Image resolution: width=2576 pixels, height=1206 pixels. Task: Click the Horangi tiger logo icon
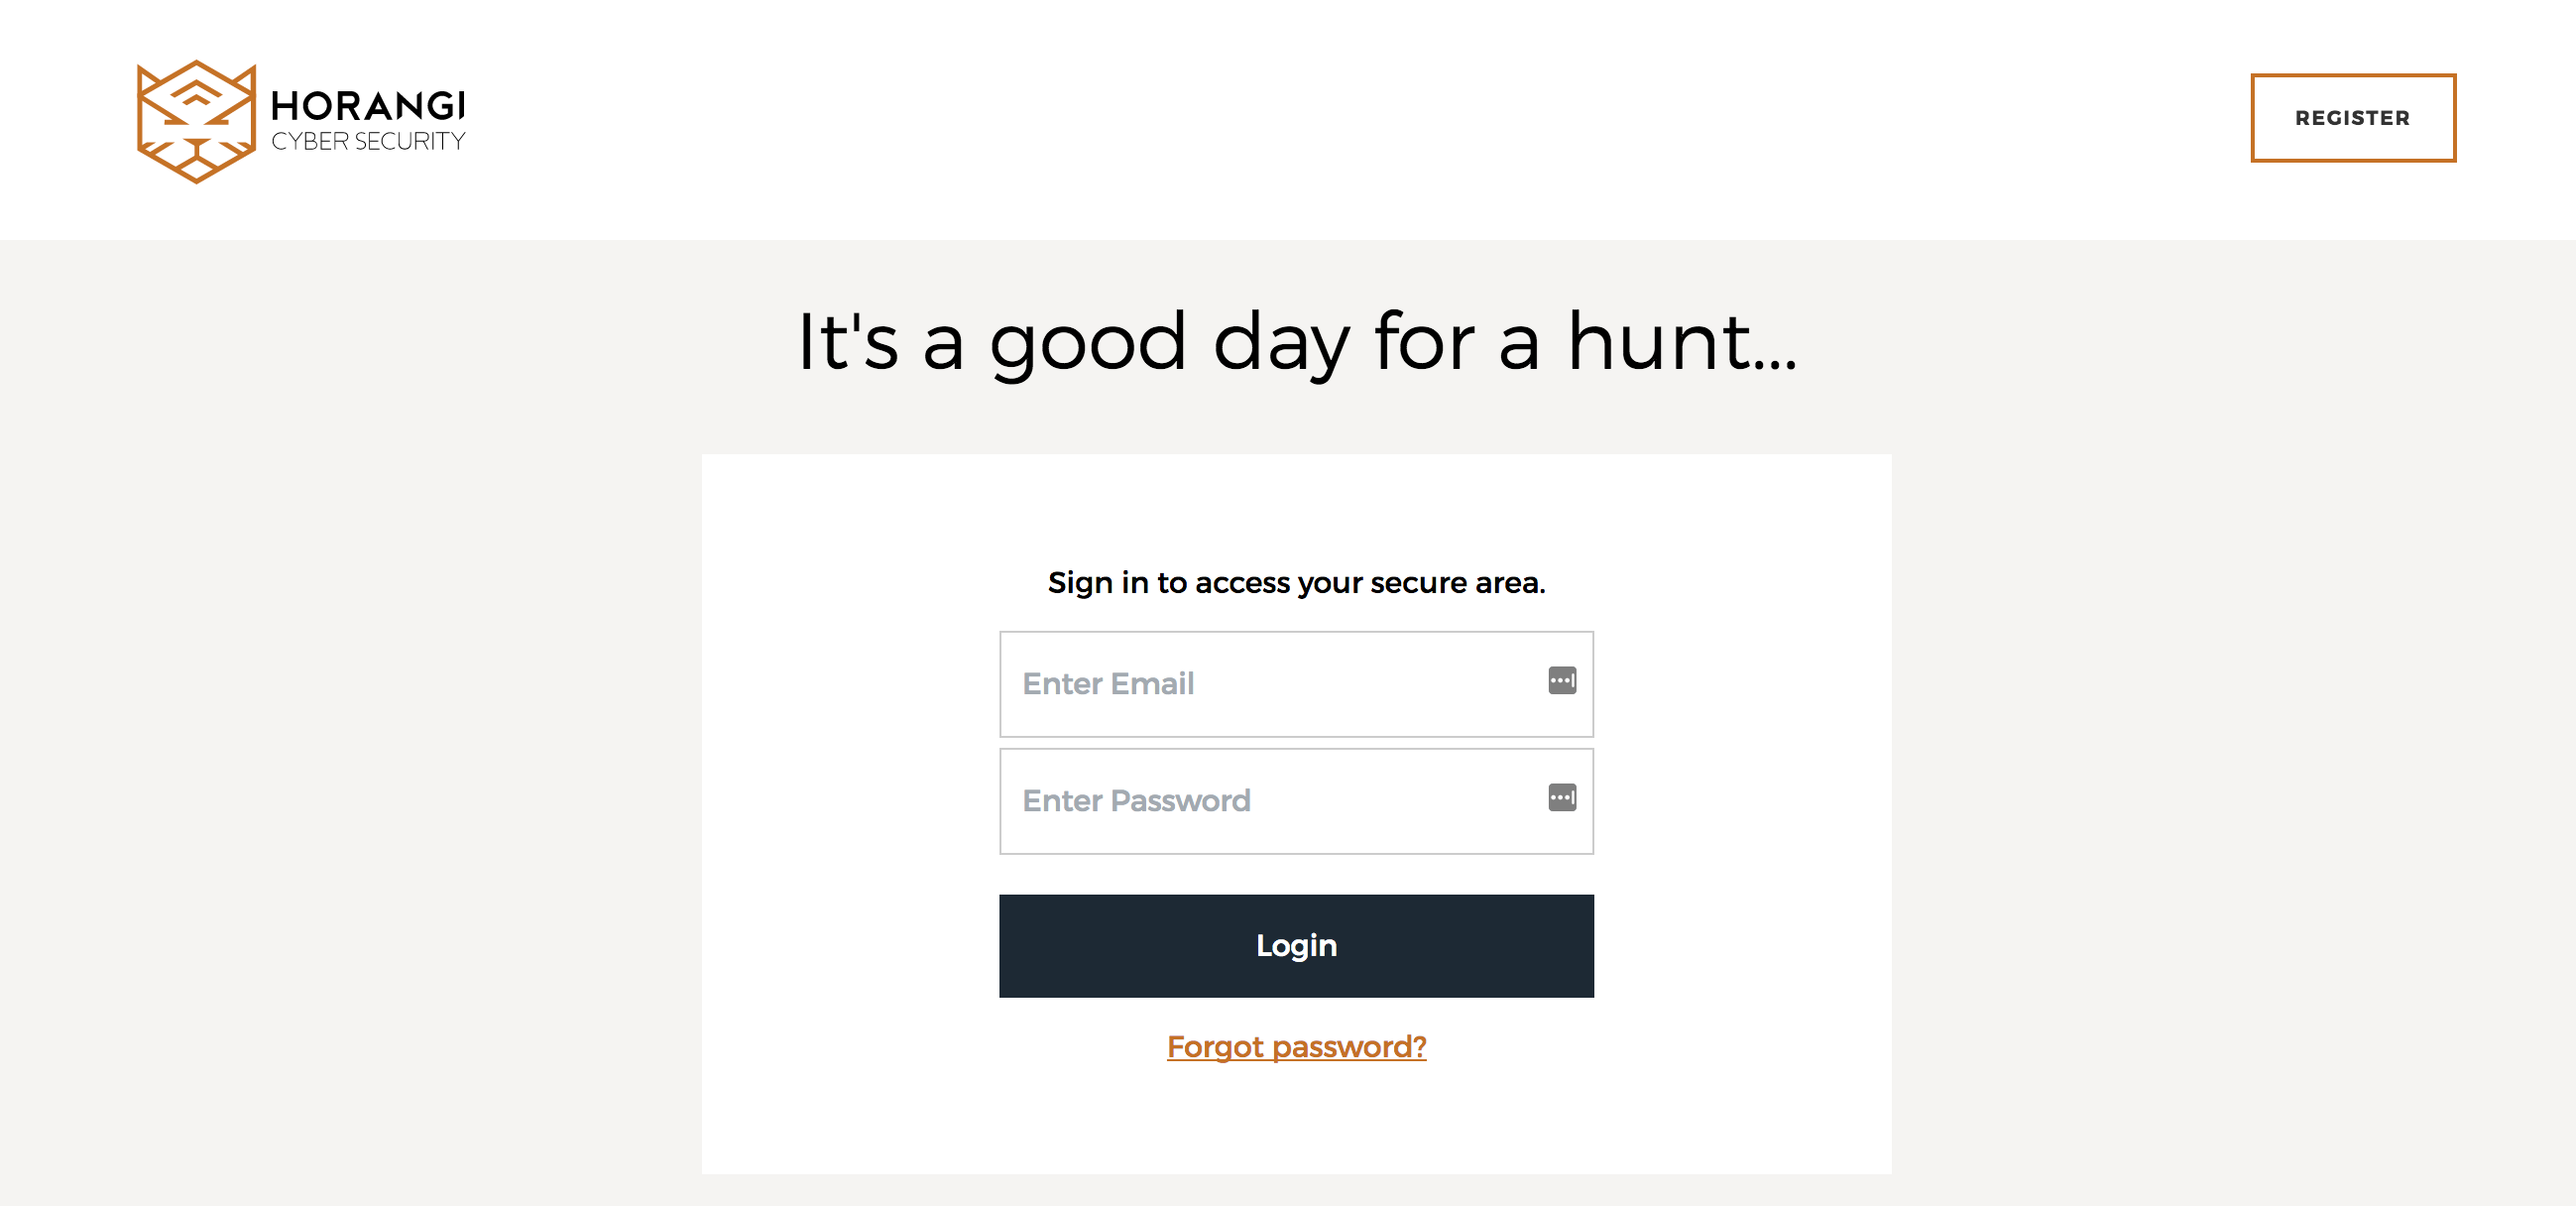pyautogui.click(x=196, y=121)
